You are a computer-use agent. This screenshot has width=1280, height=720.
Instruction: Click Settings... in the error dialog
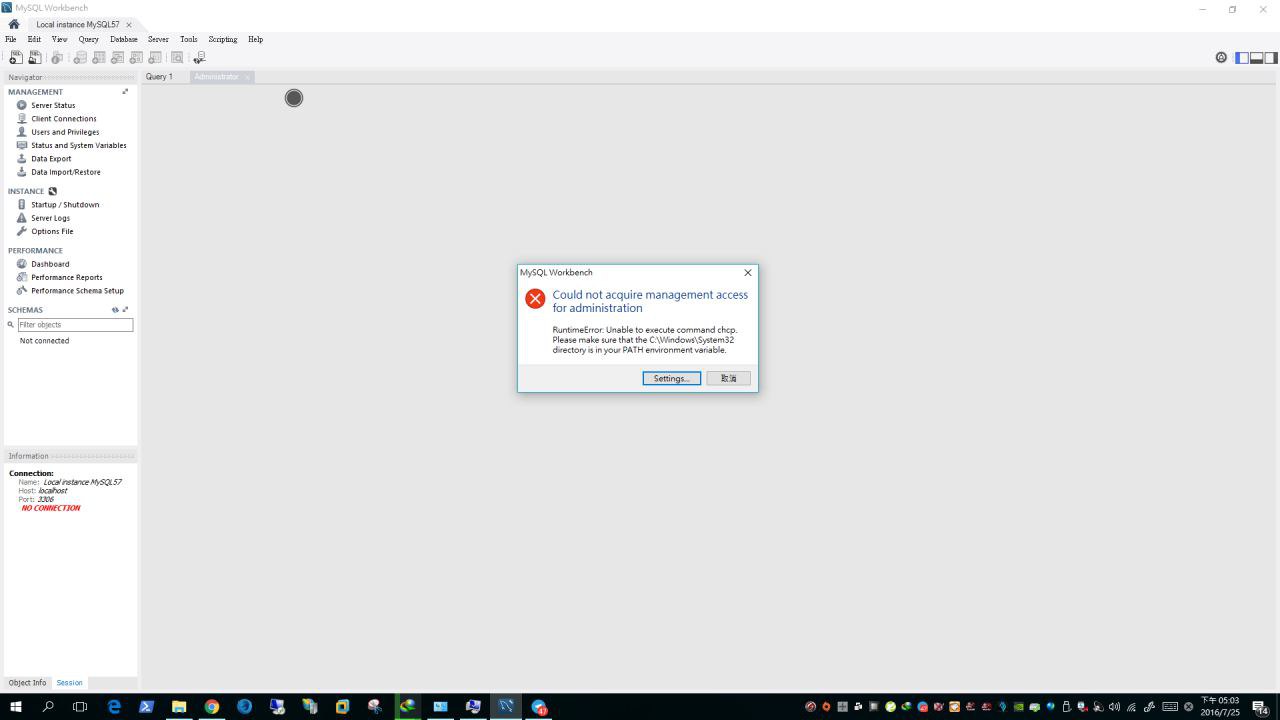point(671,378)
